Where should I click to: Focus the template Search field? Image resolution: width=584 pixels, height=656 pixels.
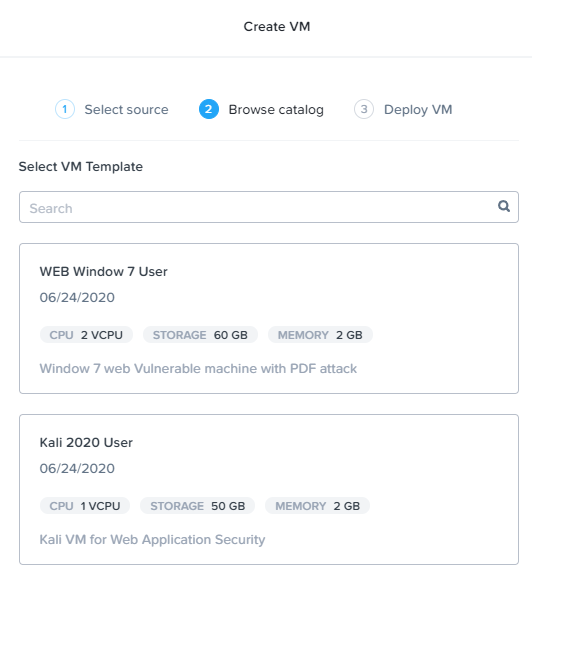point(269,207)
